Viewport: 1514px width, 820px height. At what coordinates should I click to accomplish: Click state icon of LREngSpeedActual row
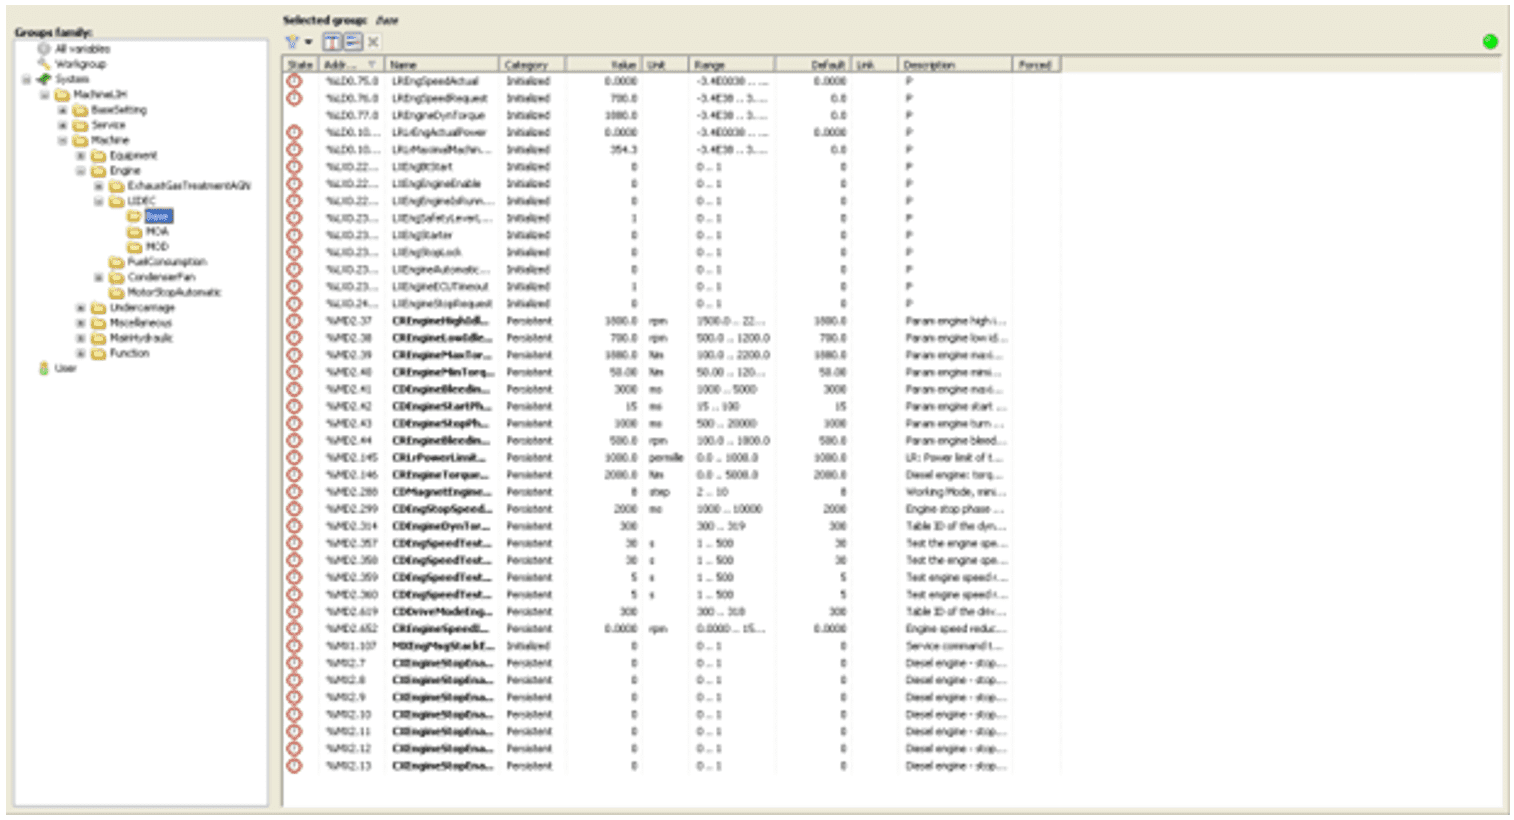pyautogui.click(x=294, y=81)
